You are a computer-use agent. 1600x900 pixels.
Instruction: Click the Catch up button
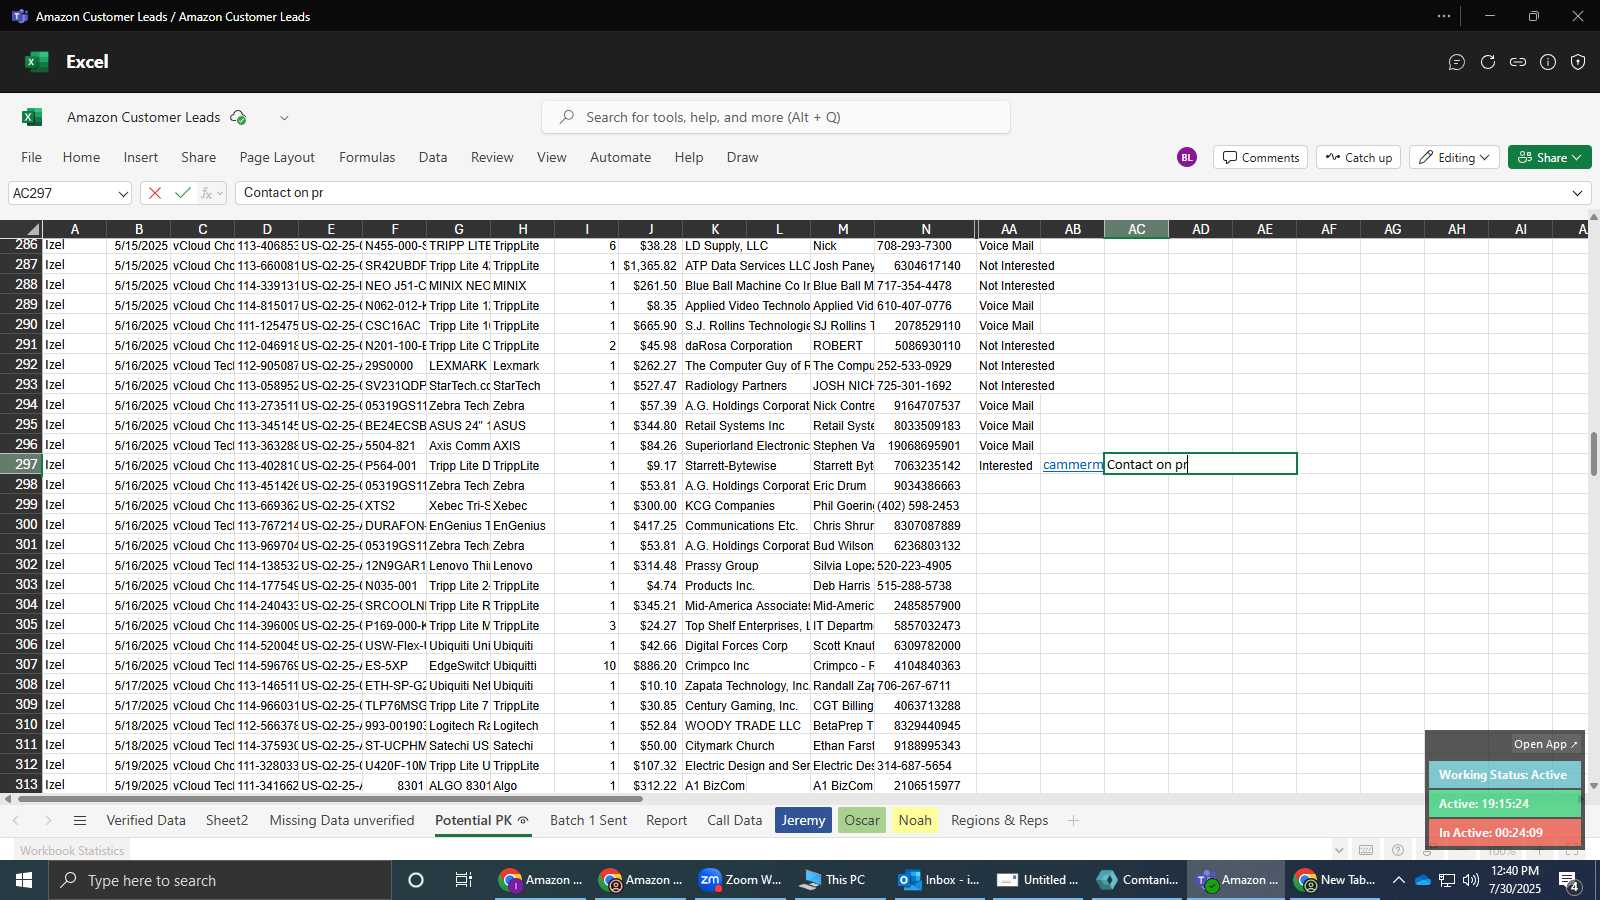[1359, 157]
